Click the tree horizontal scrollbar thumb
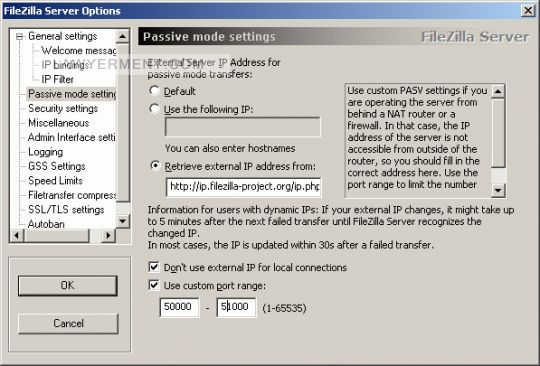The height and width of the screenshot is (366, 540). pos(56,236)
